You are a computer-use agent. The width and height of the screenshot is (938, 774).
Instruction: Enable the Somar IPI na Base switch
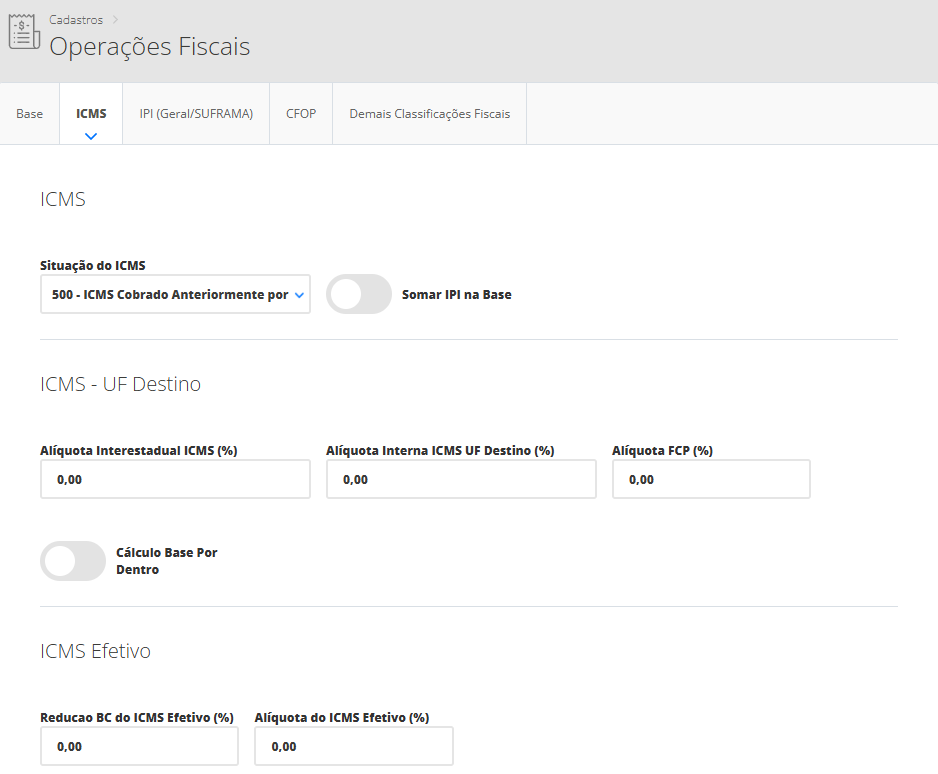tap(358, 295)
